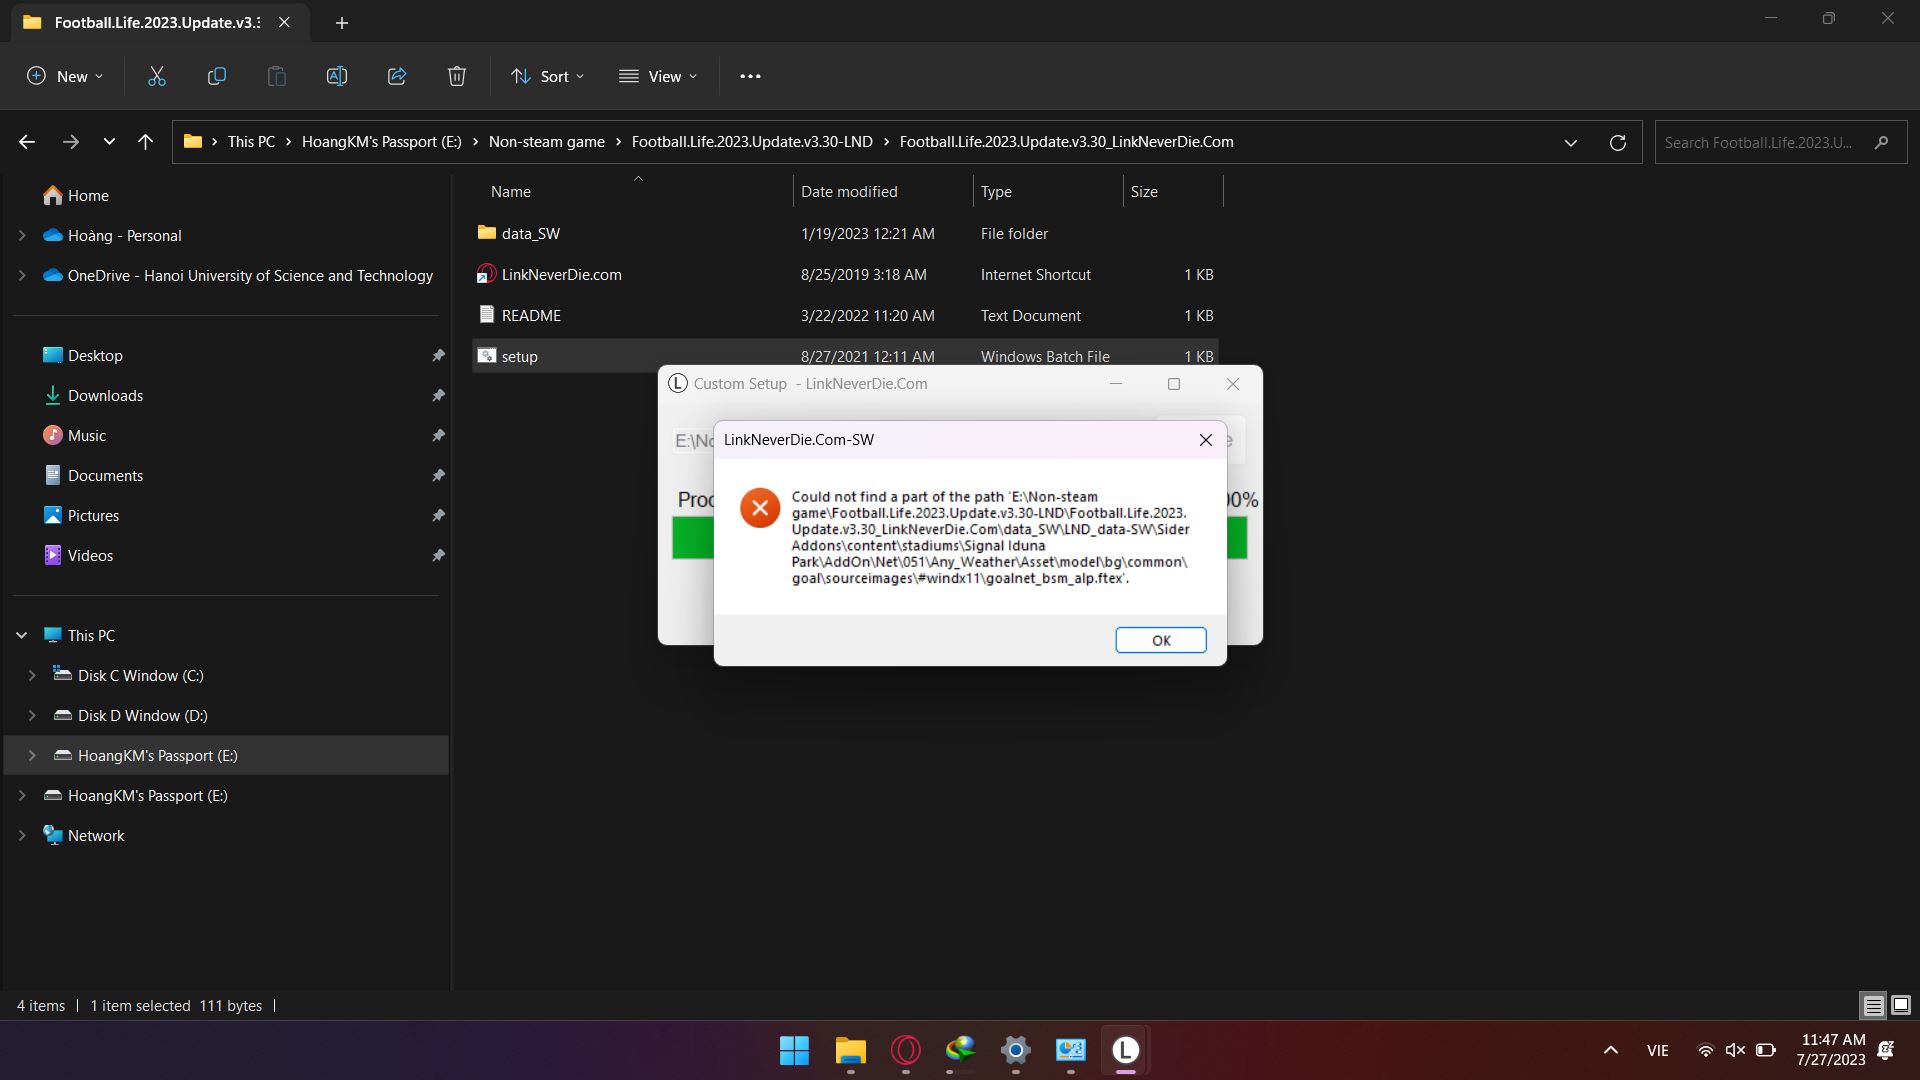Open the data_SW folder
Screen dimensions: 1920x1080
(531, 232)
